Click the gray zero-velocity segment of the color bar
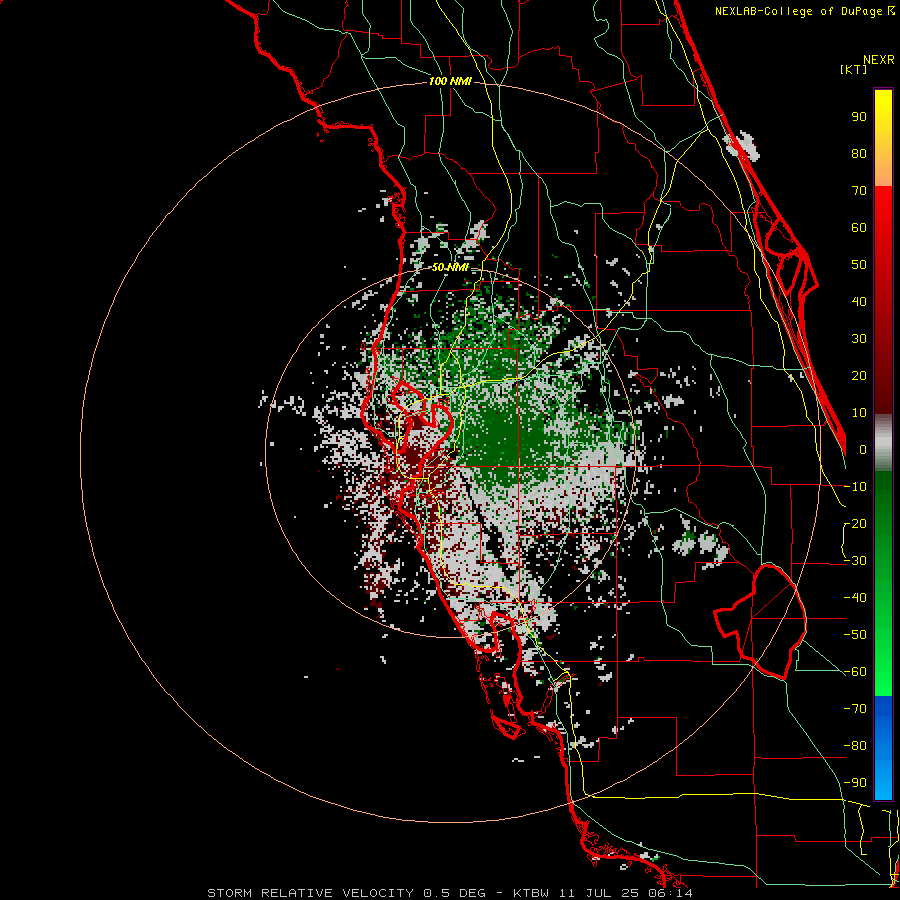 pos(883,443)
